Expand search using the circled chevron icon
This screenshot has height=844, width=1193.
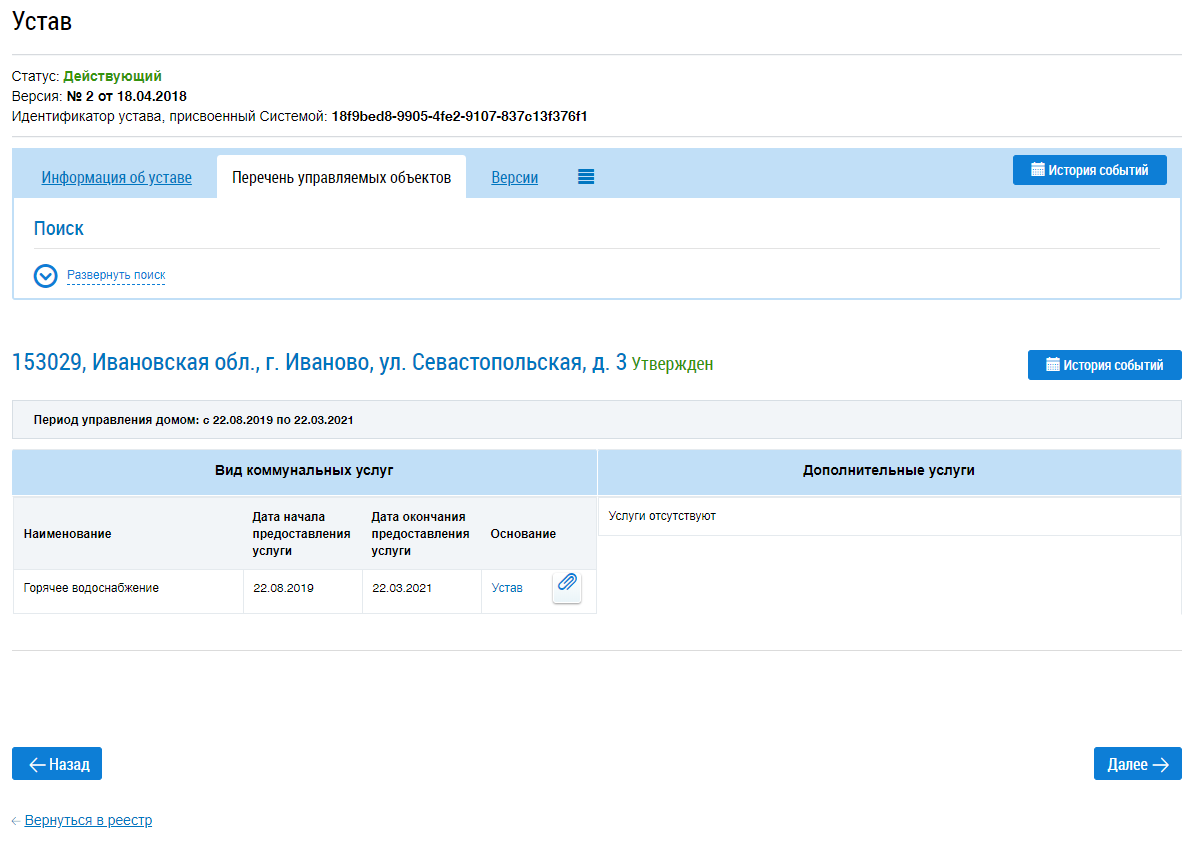click(46, 276)
